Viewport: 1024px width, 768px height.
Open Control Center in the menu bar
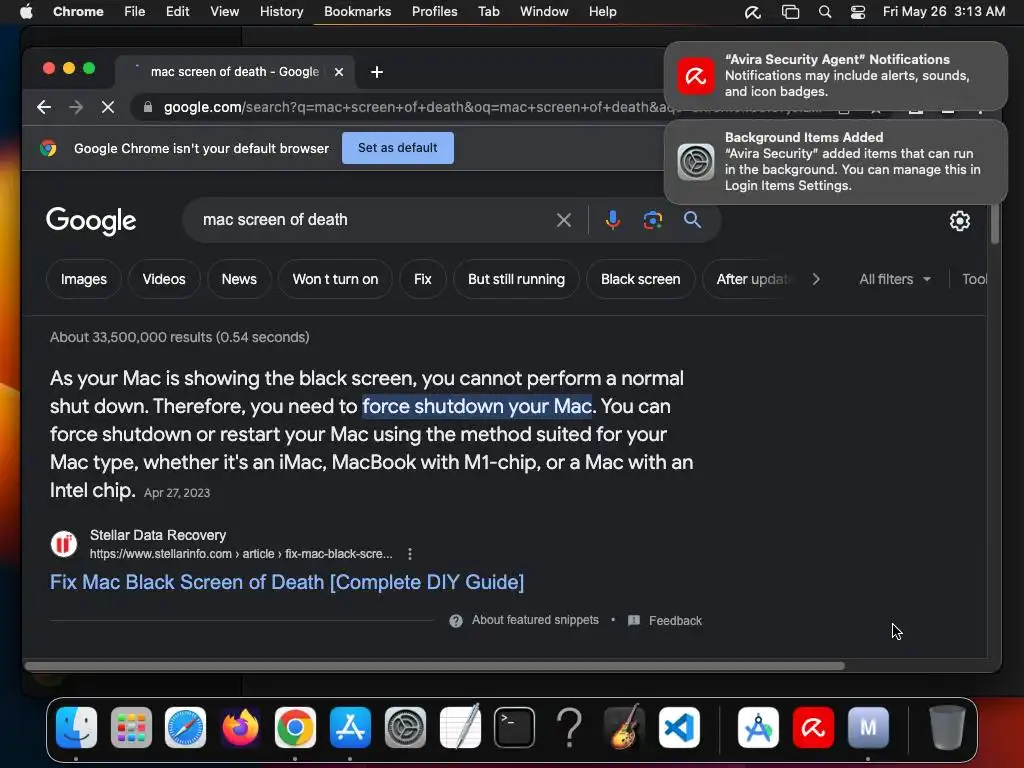click(857, 12)
